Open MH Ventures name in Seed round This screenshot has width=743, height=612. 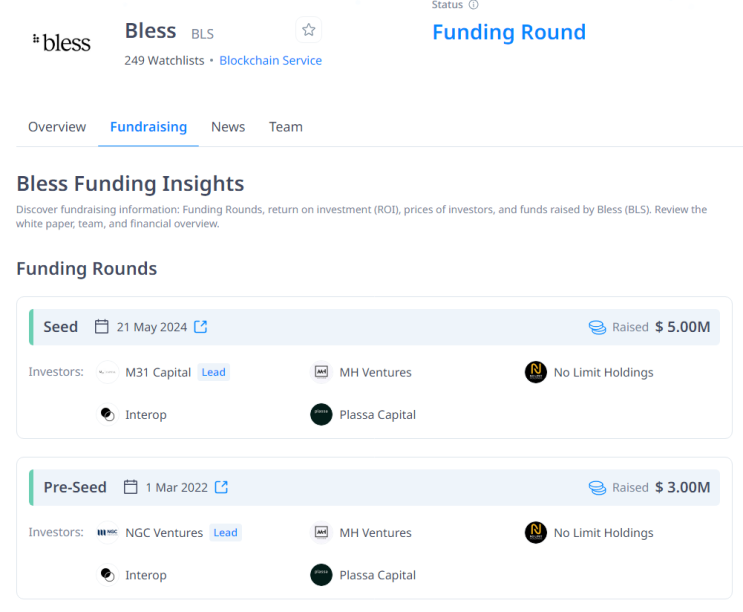(x=375, y=372)
